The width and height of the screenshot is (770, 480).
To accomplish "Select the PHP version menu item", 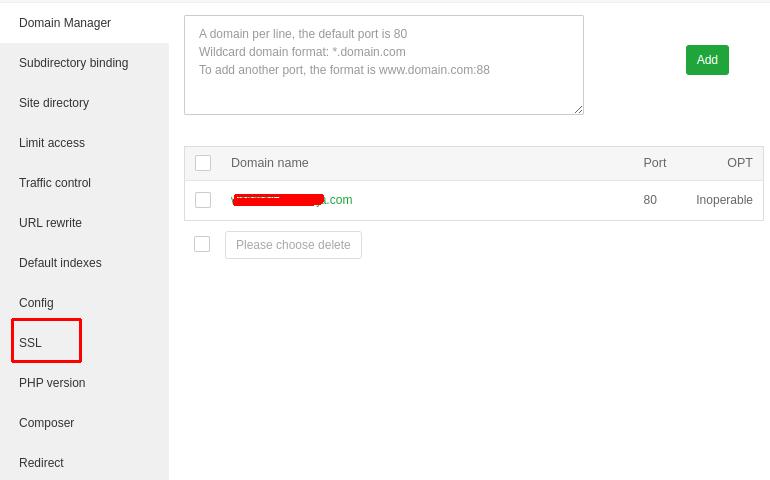I will (52, 383).
